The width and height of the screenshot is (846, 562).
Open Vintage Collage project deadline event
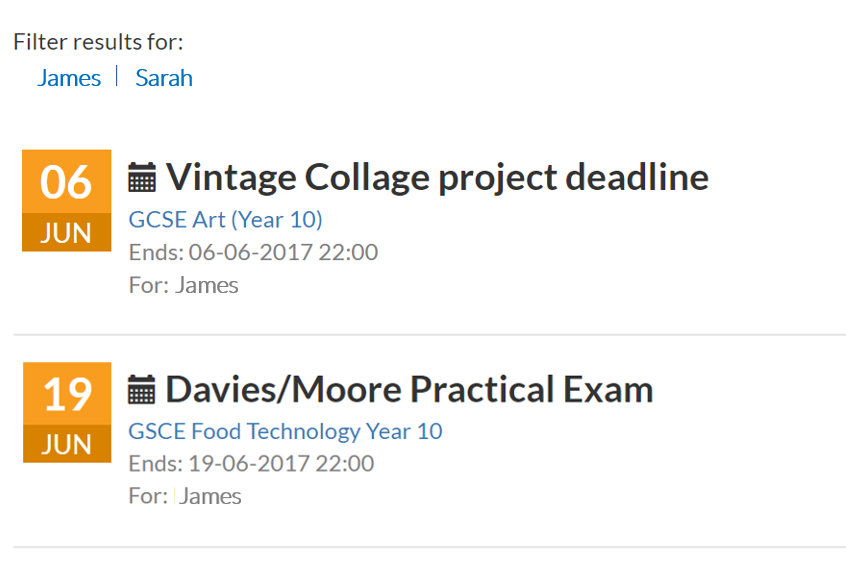pyautogui.click(x=437, y=177)
